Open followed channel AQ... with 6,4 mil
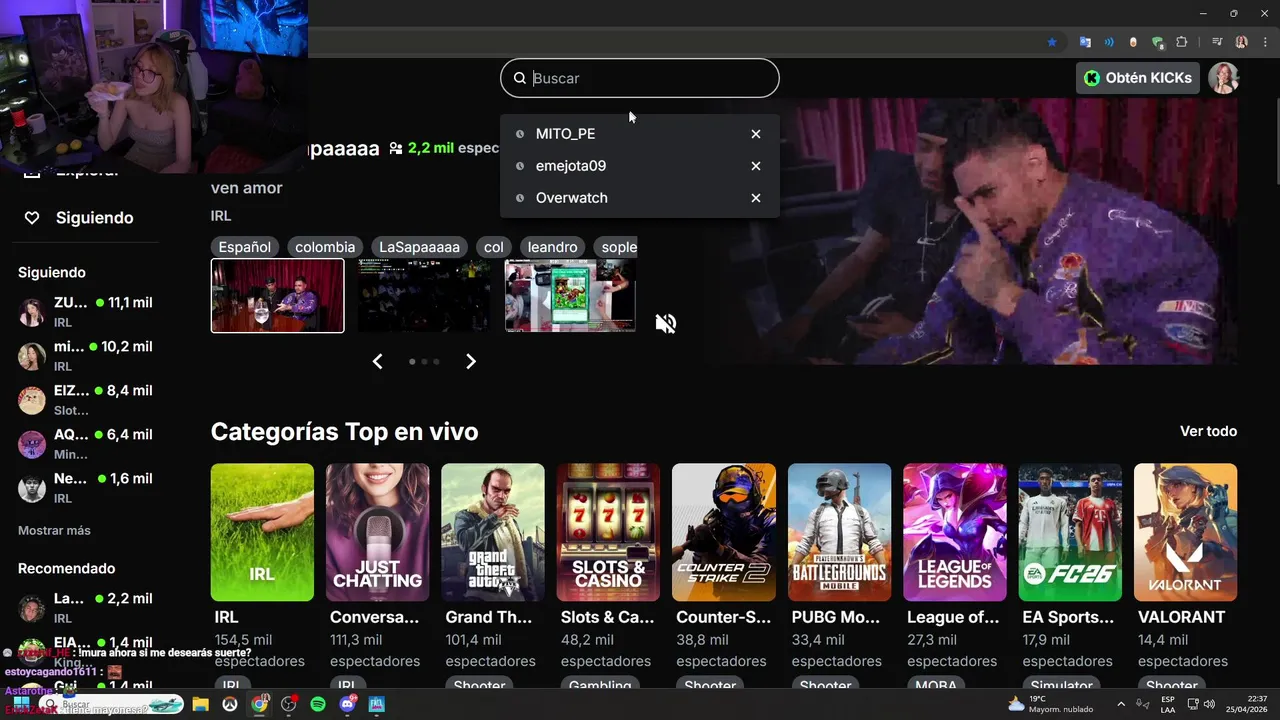 tap(88, 444)
